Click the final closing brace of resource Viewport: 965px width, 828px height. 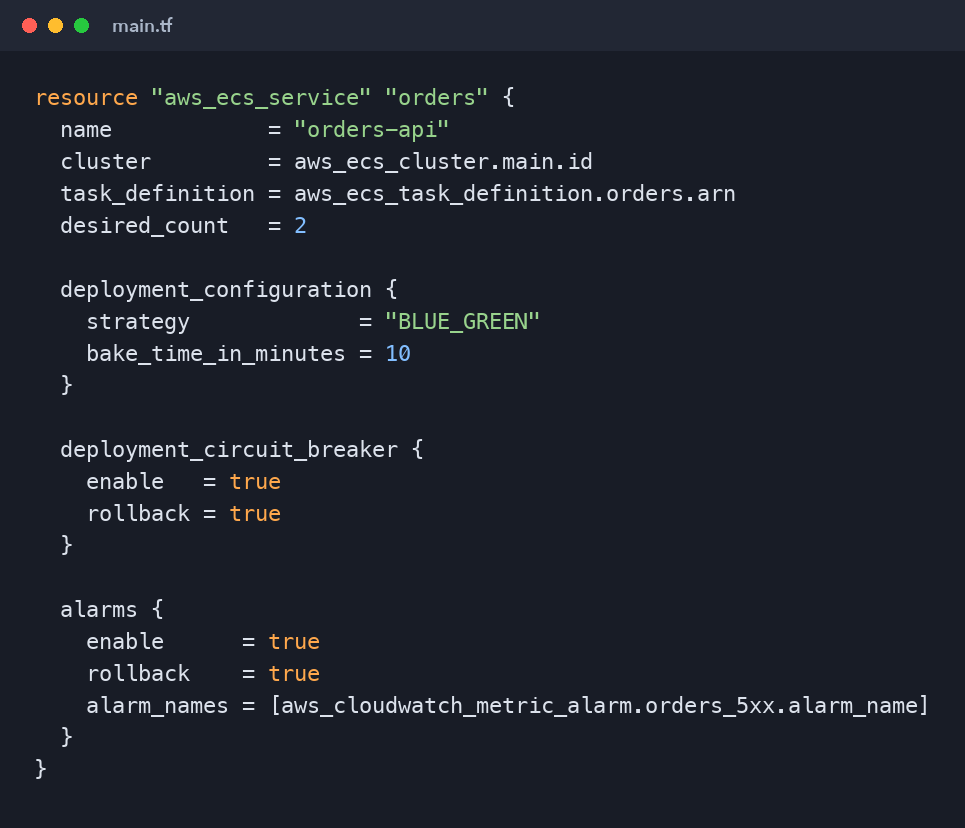click(x=41, y=770)
